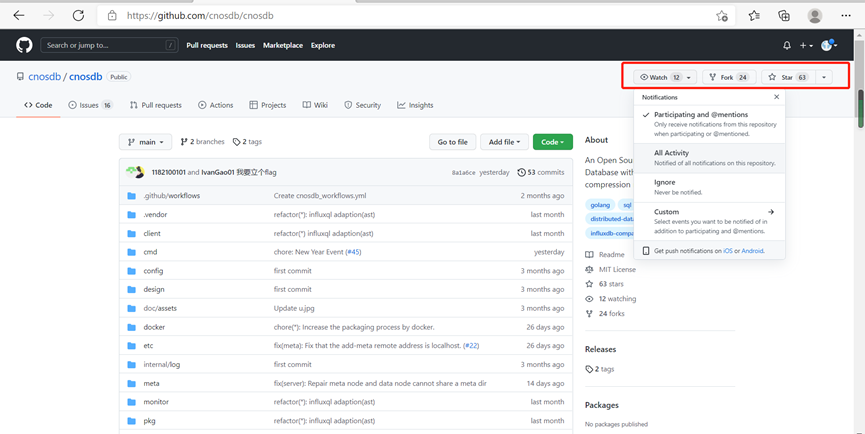Click the site padlock icon
This screenshot has height=434, width=865.
[x=113, y=15]
